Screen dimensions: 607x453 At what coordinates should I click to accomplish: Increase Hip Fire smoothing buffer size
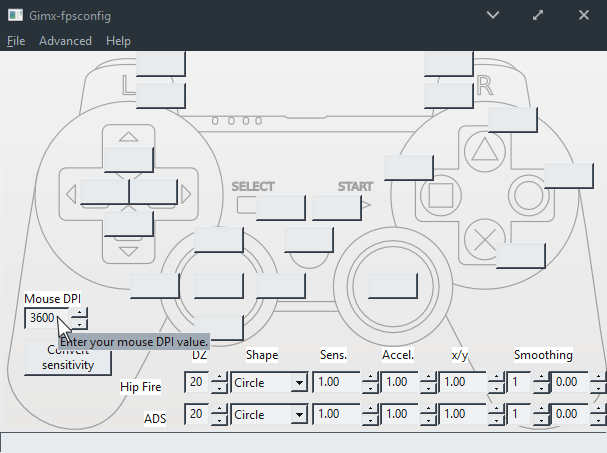(541, 377)
